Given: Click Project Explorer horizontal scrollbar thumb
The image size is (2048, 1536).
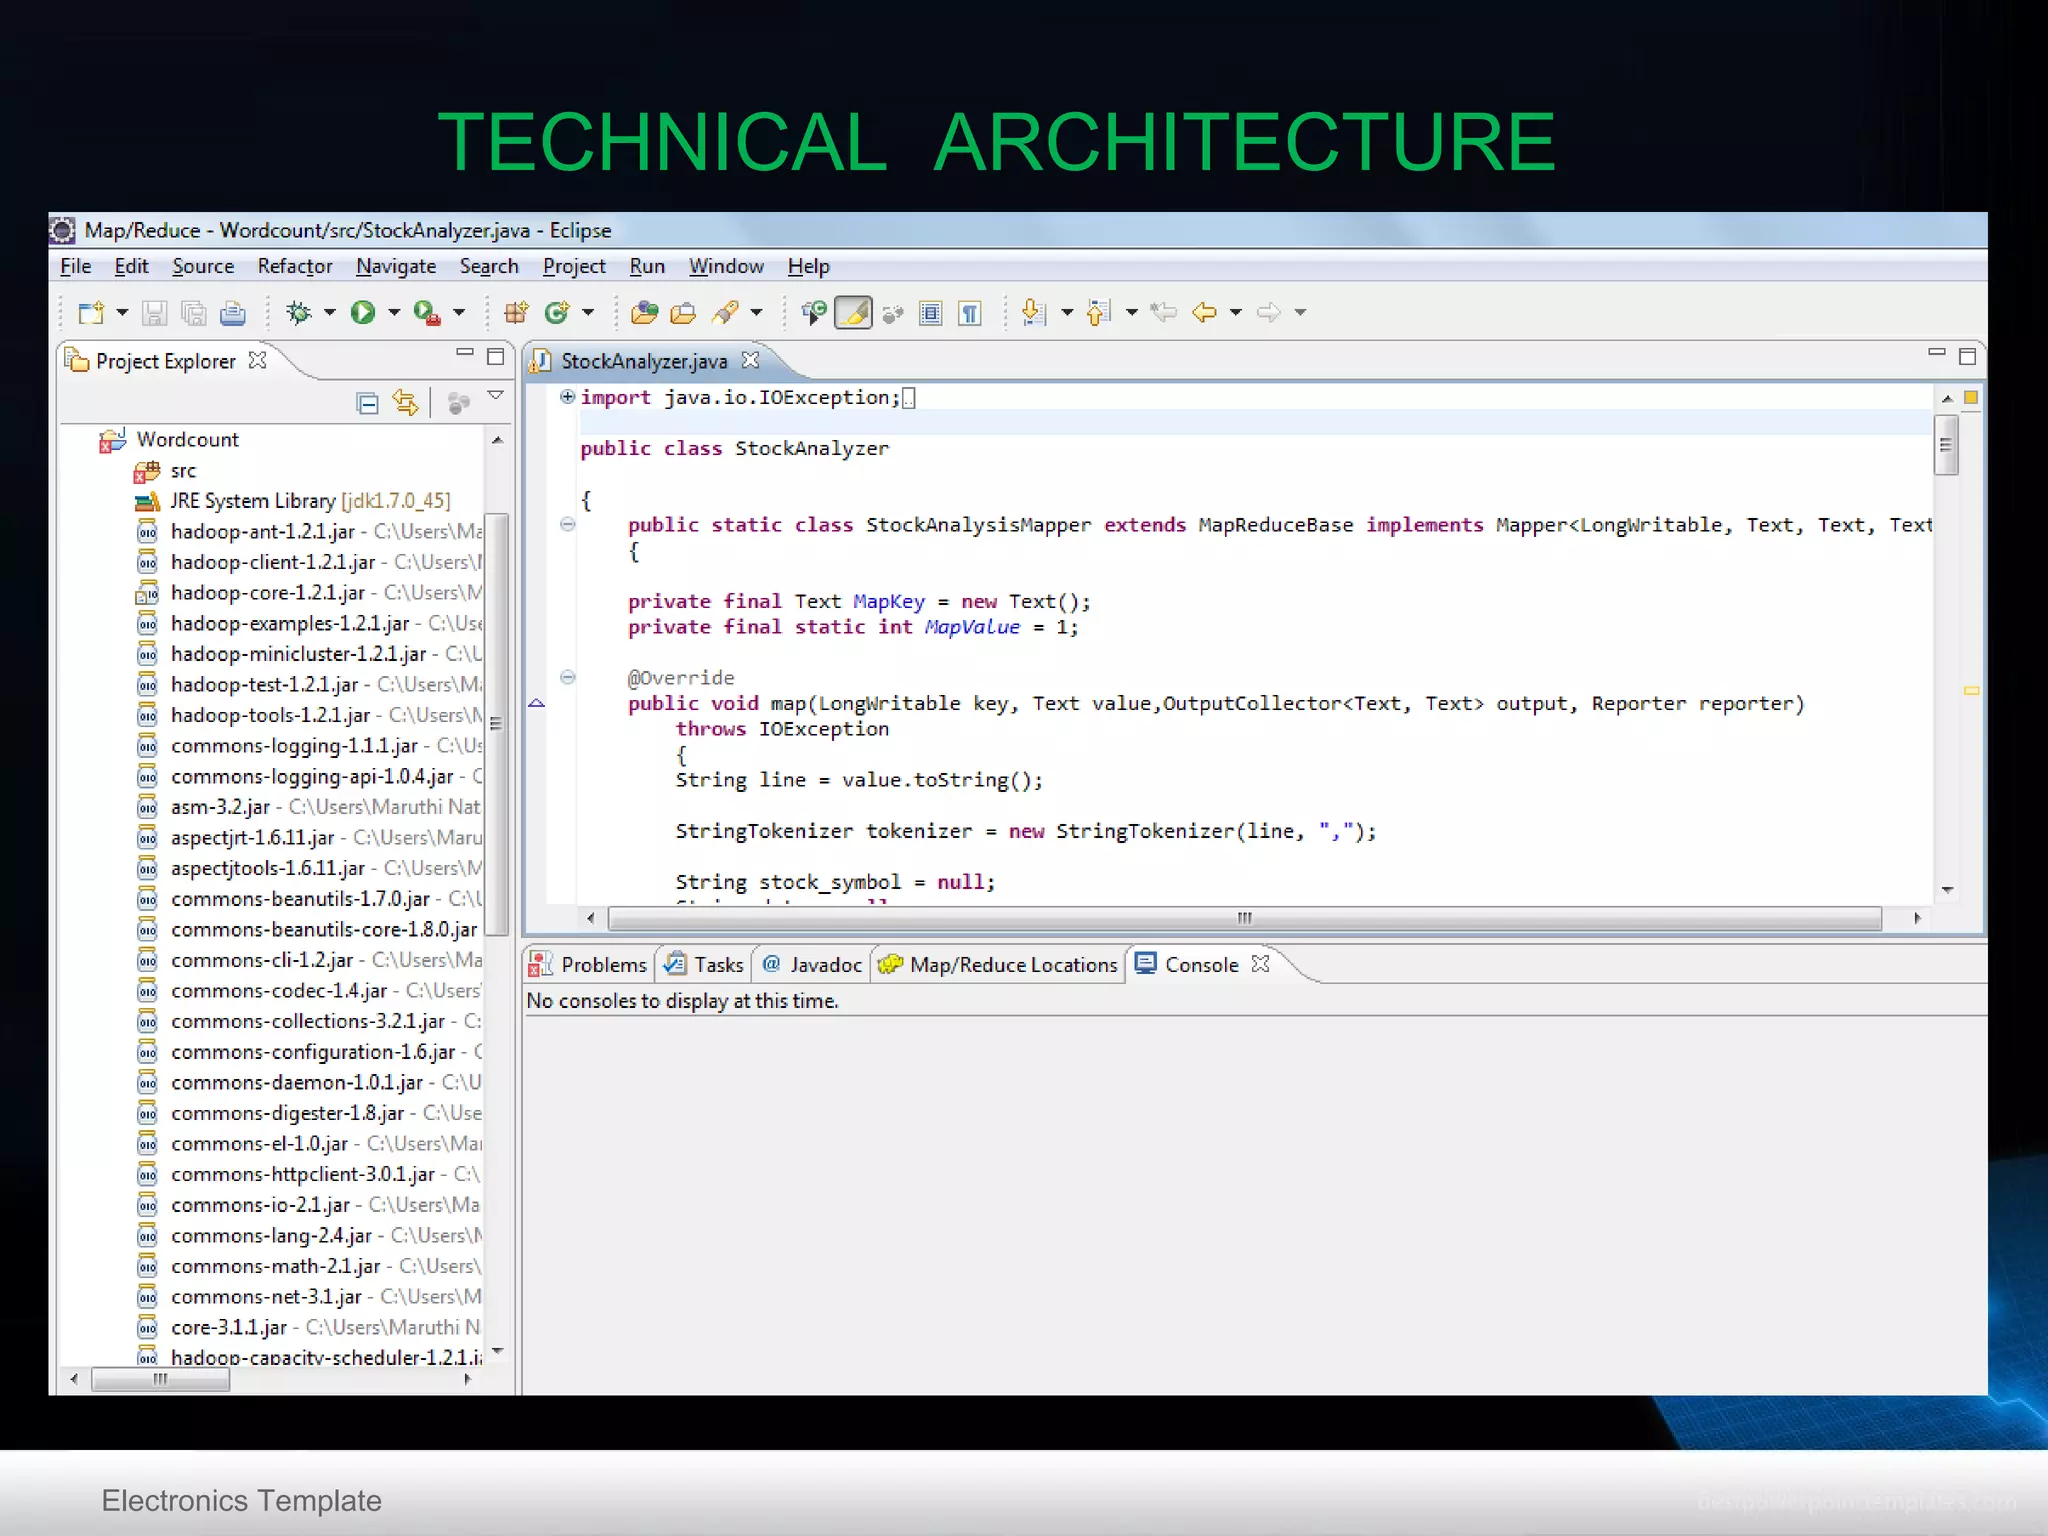Looking at the screenshot, I should click(x=160, y=1380).
